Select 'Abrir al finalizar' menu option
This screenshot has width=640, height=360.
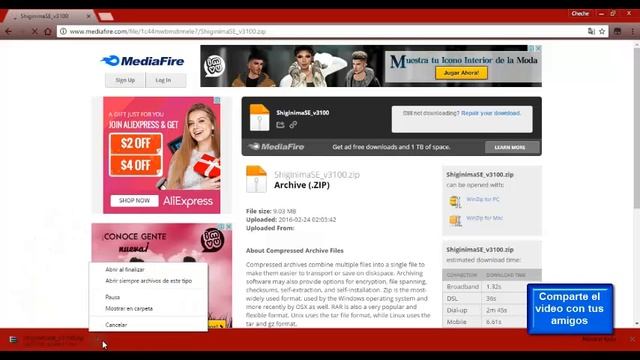125,269
